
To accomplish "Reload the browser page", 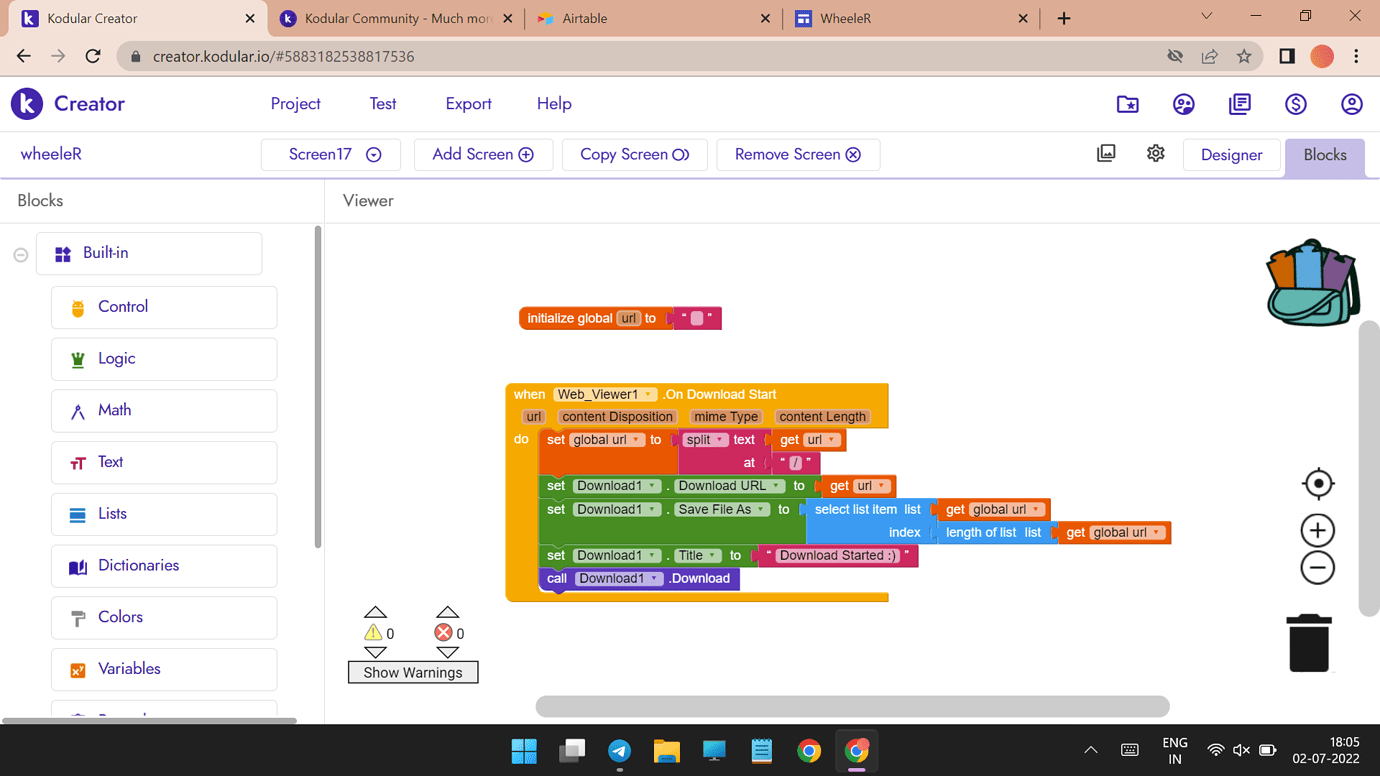I will pos(93,57).
